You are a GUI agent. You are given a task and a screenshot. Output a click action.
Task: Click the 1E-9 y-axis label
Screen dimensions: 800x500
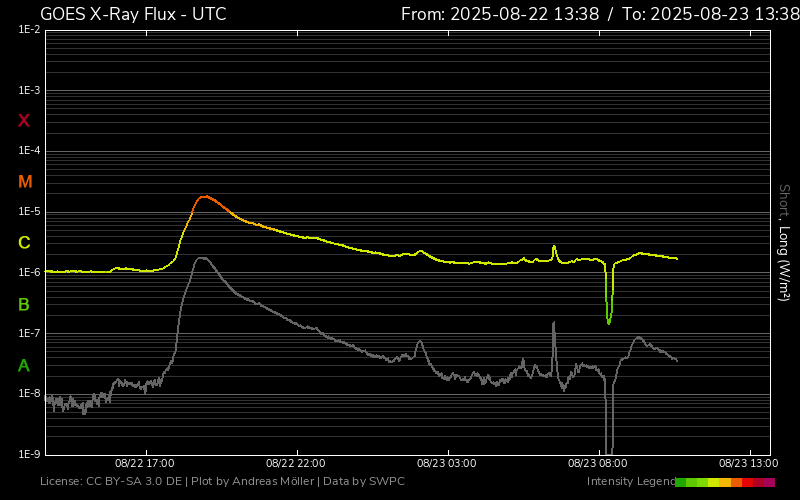tap(29, 454)
